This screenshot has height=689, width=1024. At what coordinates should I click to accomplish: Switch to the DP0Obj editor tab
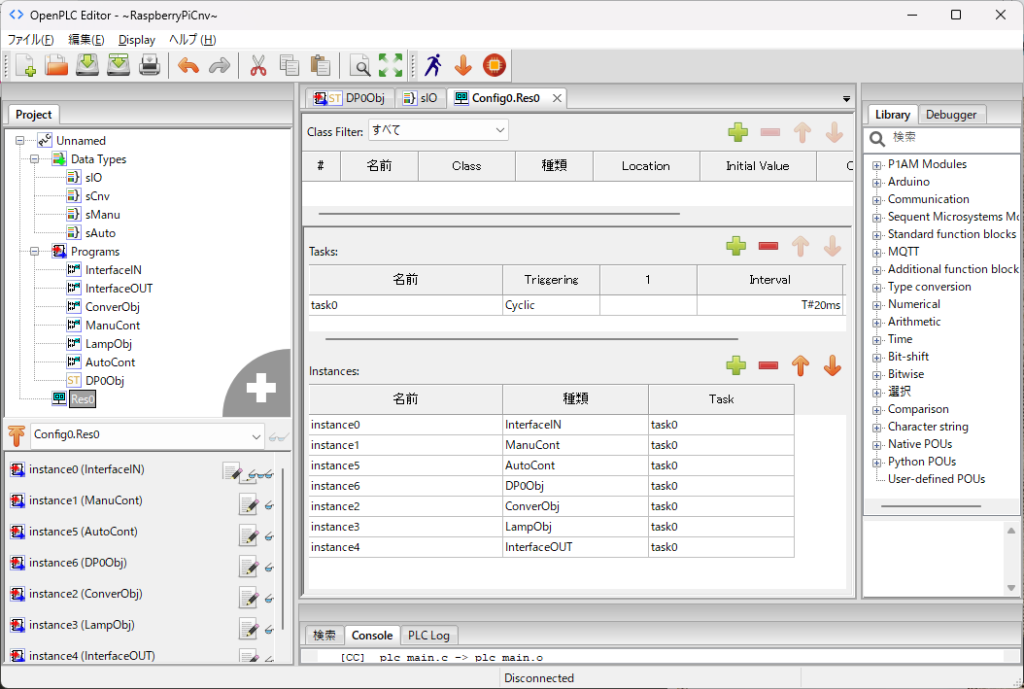(x=351, y=98)
